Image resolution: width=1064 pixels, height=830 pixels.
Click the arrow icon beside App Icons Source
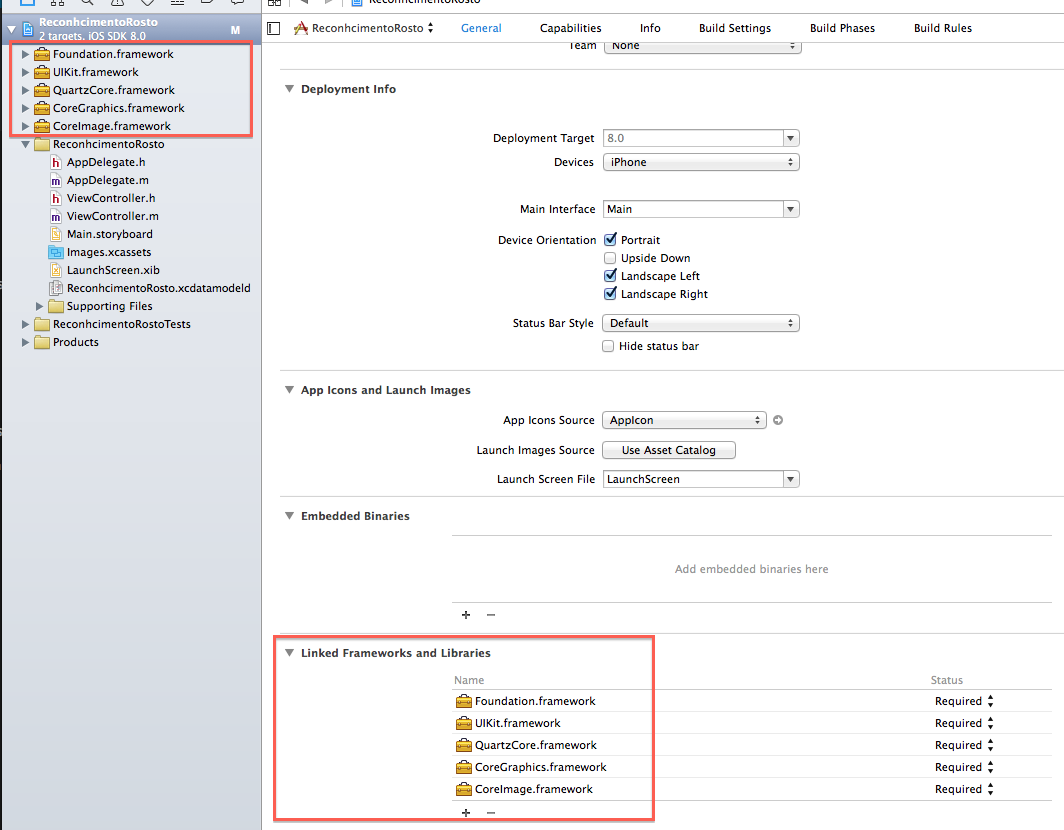(x=778, y=420)
